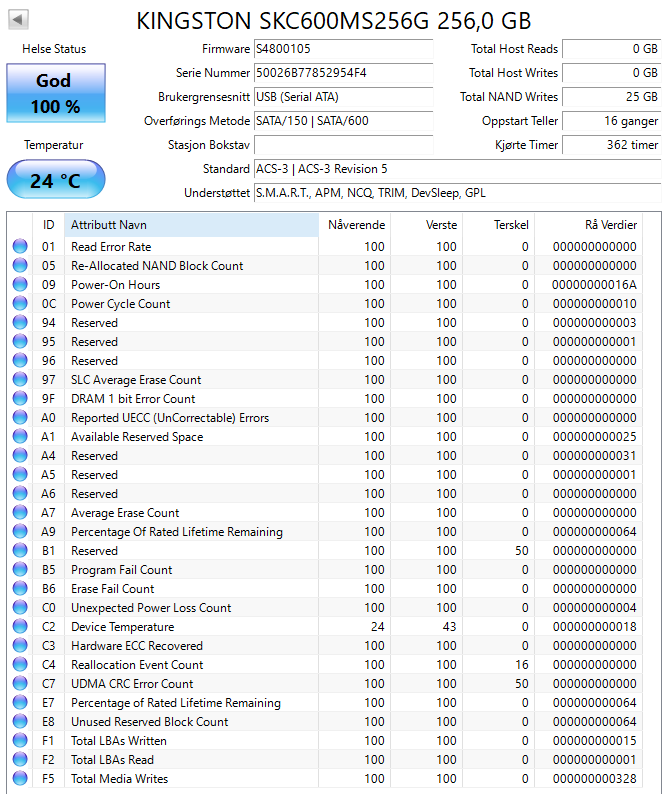Image resolution: width=667 pixels, height=794 pixels.
Task: Click the status orb for row ID A4
Action: pos(20,455)
